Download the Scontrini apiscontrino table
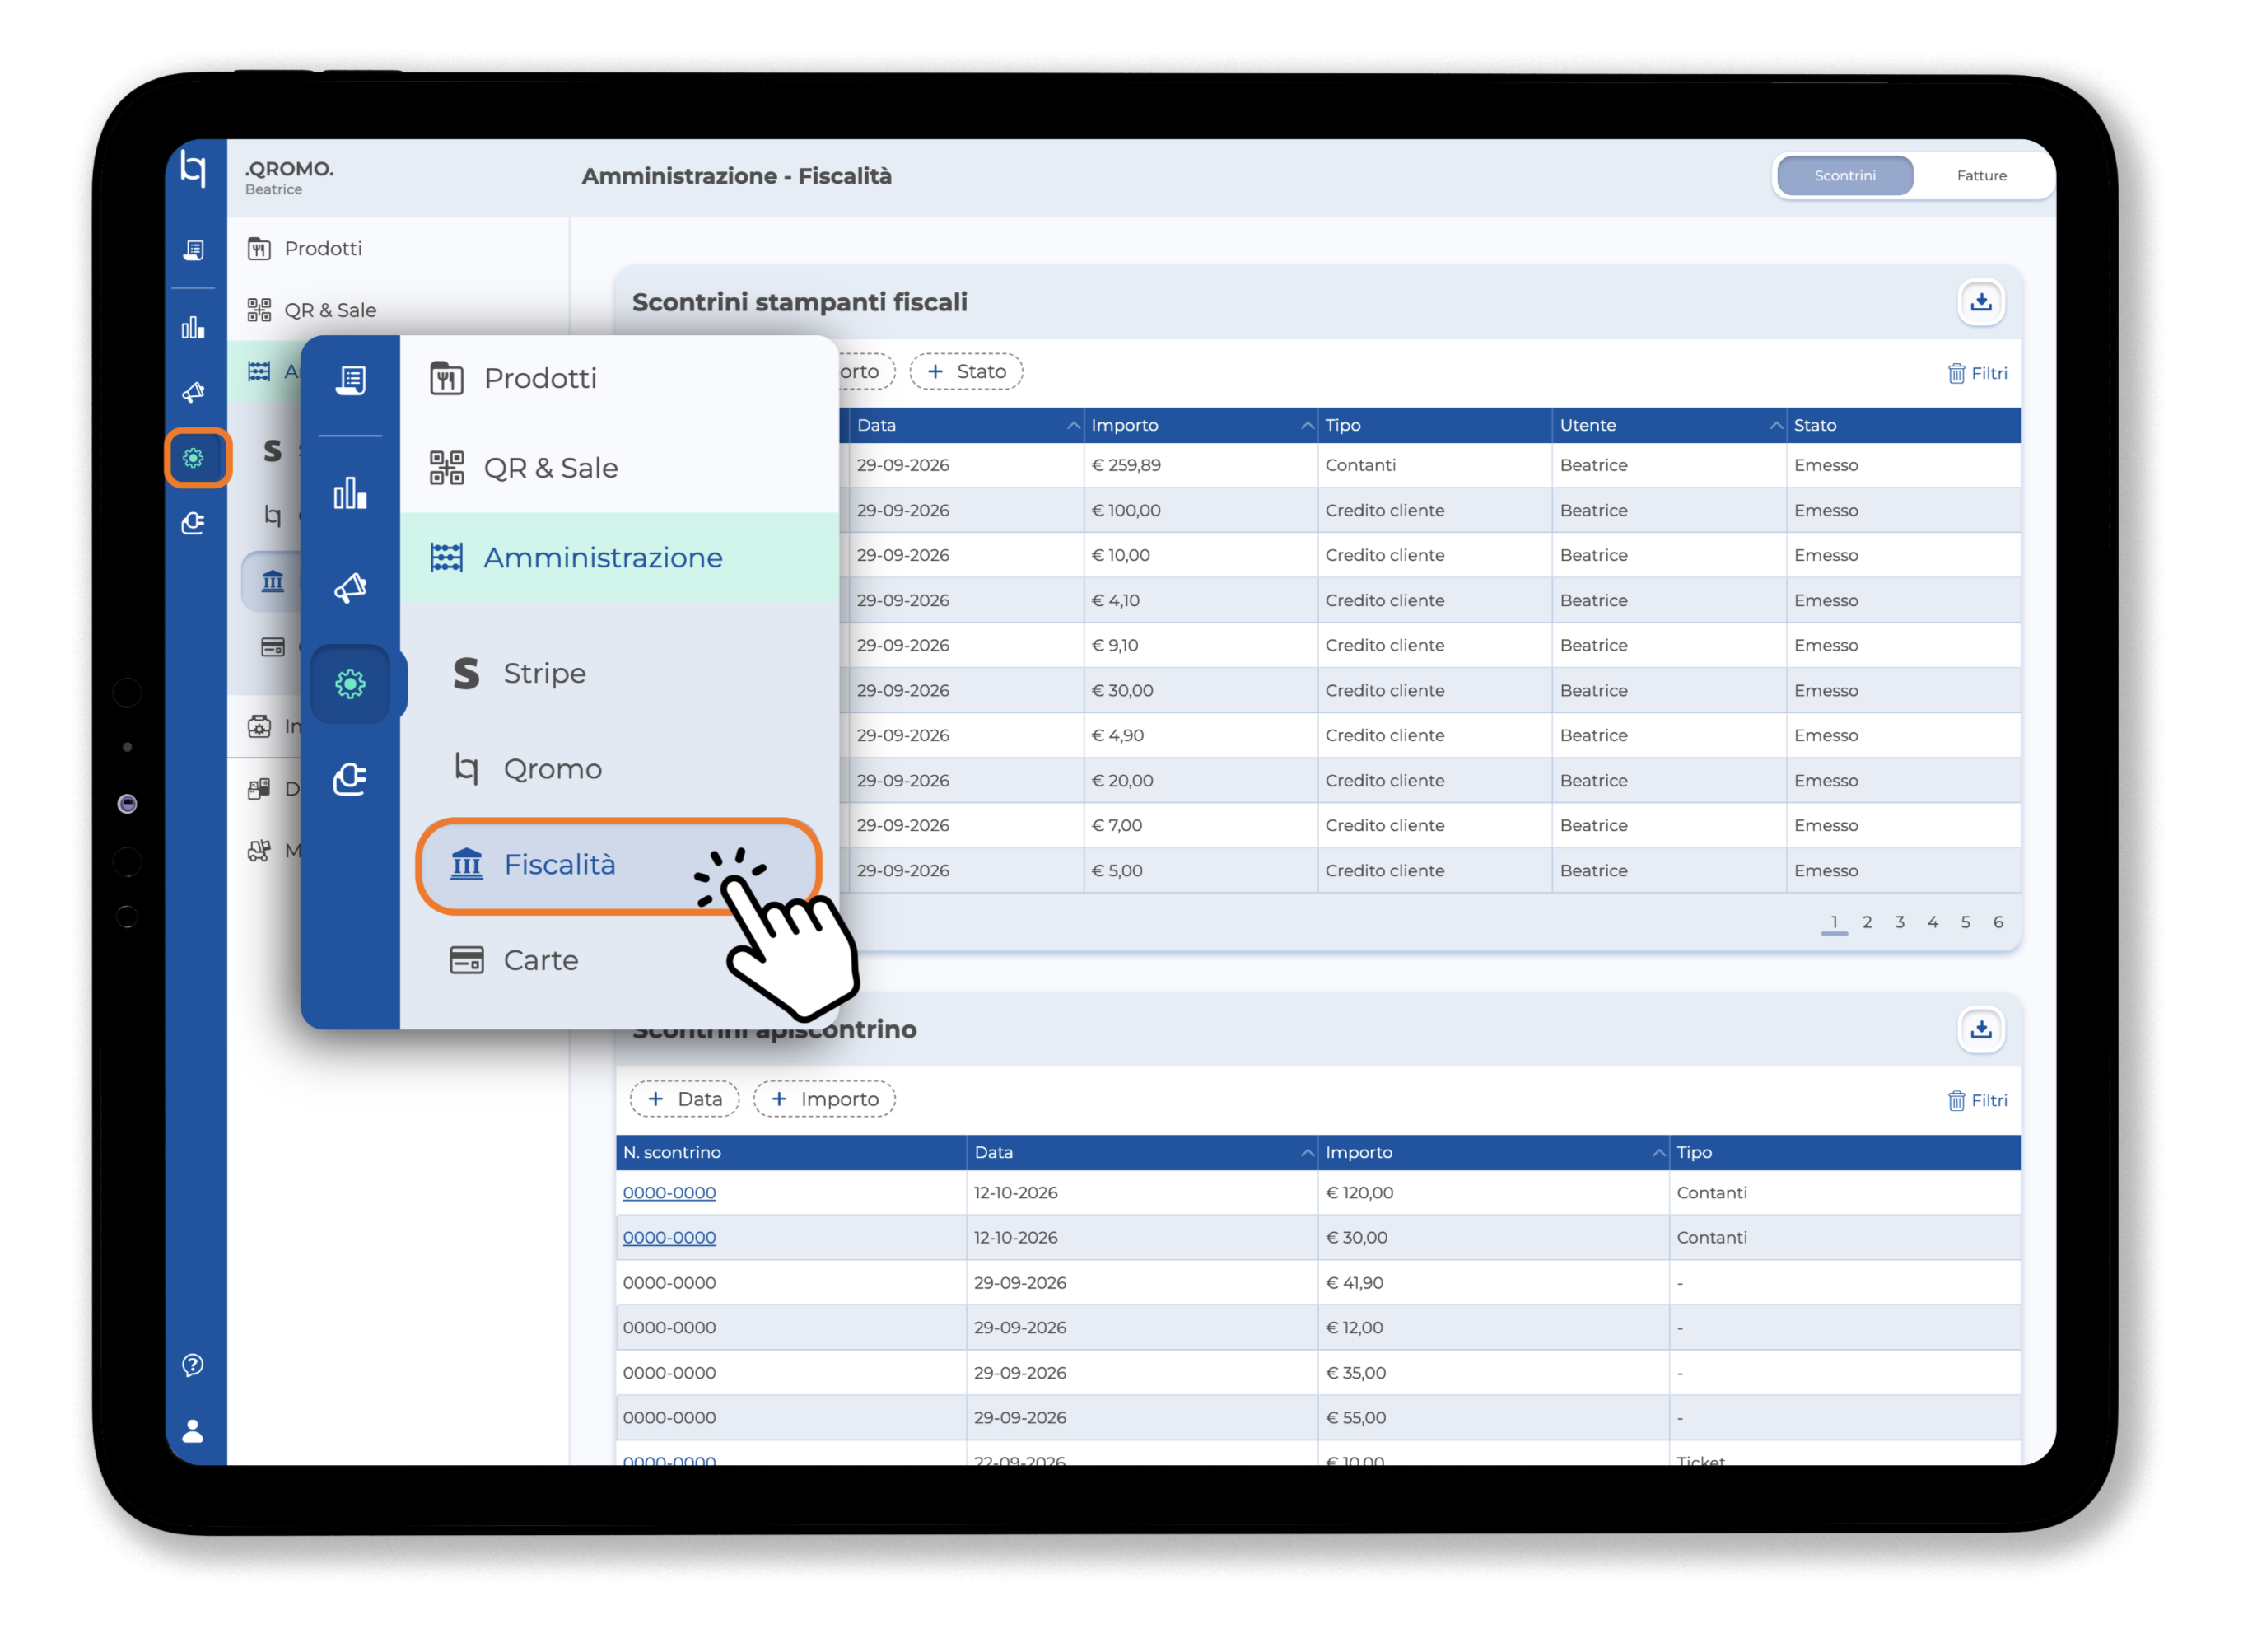The width and height of the screenshot is (2243, 1652). tap(1980, 1029)
